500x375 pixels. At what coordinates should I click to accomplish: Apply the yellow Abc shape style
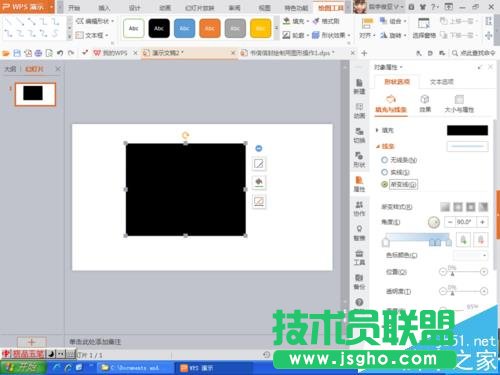(260, 28)
